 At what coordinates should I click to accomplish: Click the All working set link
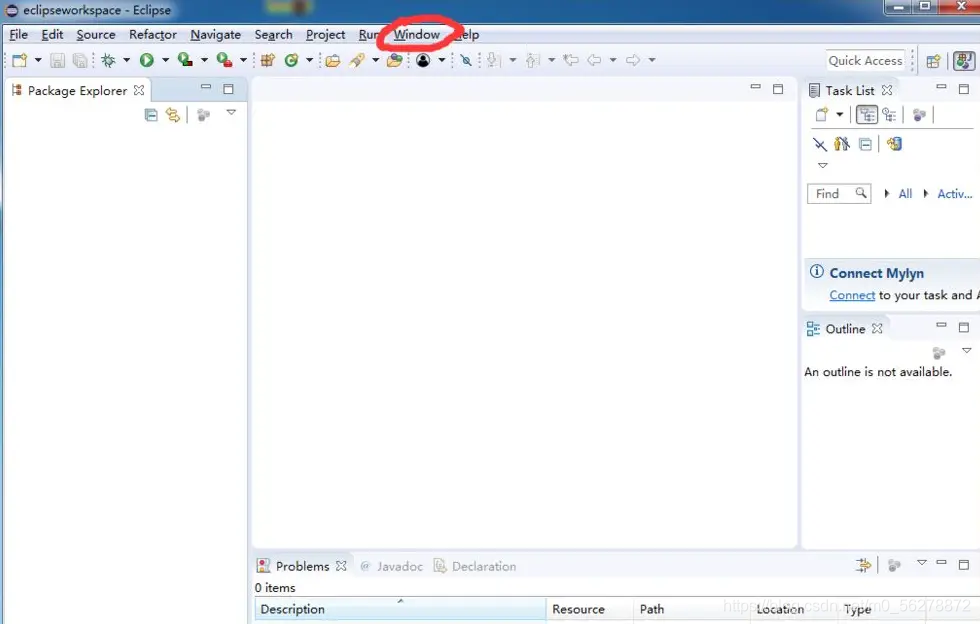(x=905, y=194)
